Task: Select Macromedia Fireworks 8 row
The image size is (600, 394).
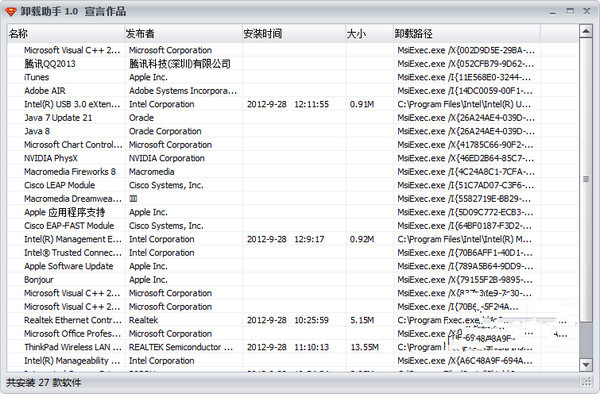Action: (x=292, y=172)
